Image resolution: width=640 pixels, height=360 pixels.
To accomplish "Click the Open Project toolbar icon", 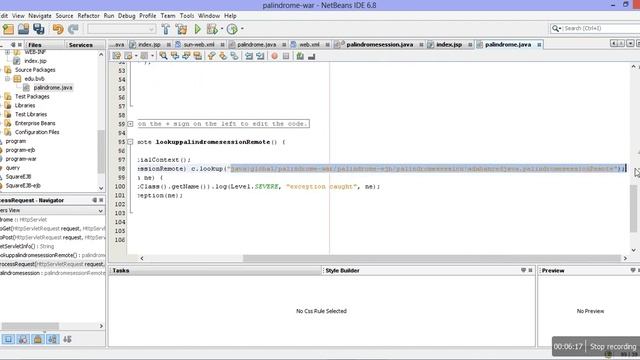I will [x=23, y=29].
